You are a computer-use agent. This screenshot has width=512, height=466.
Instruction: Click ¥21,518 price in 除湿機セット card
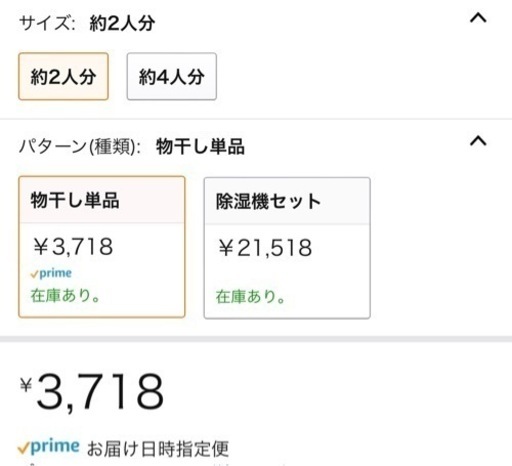[265, 248]
